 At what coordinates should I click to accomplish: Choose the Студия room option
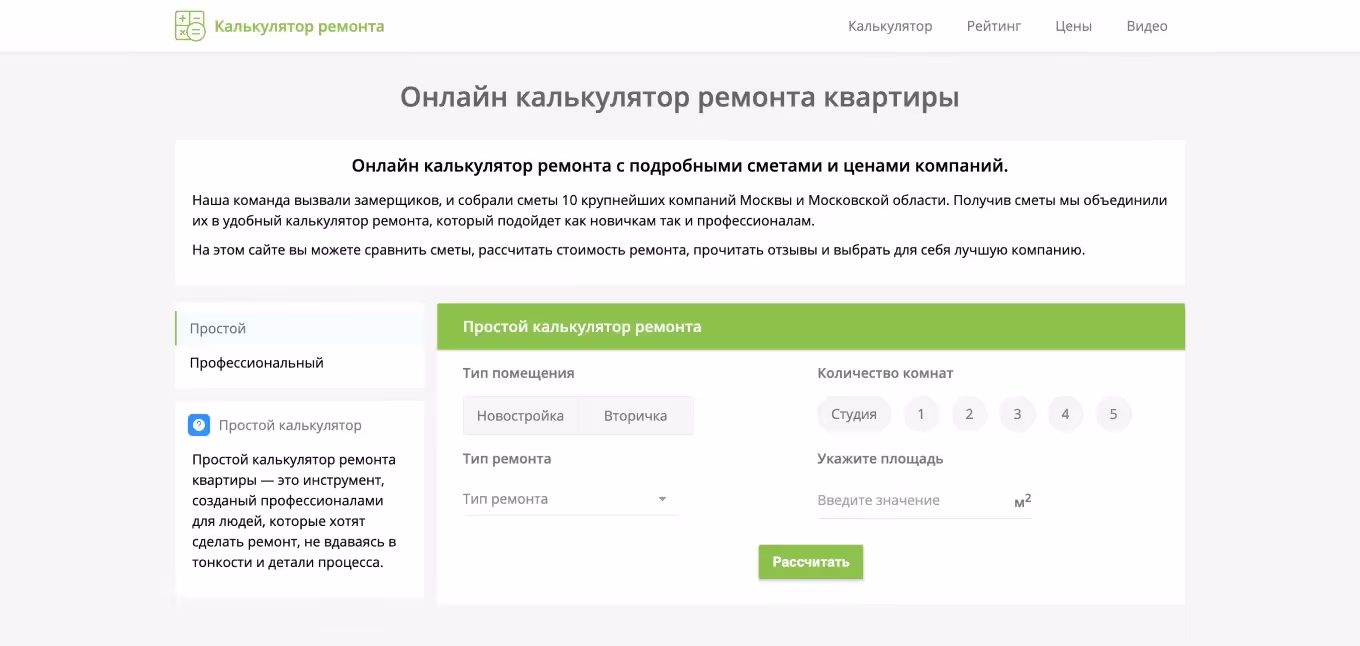point(853,414)
